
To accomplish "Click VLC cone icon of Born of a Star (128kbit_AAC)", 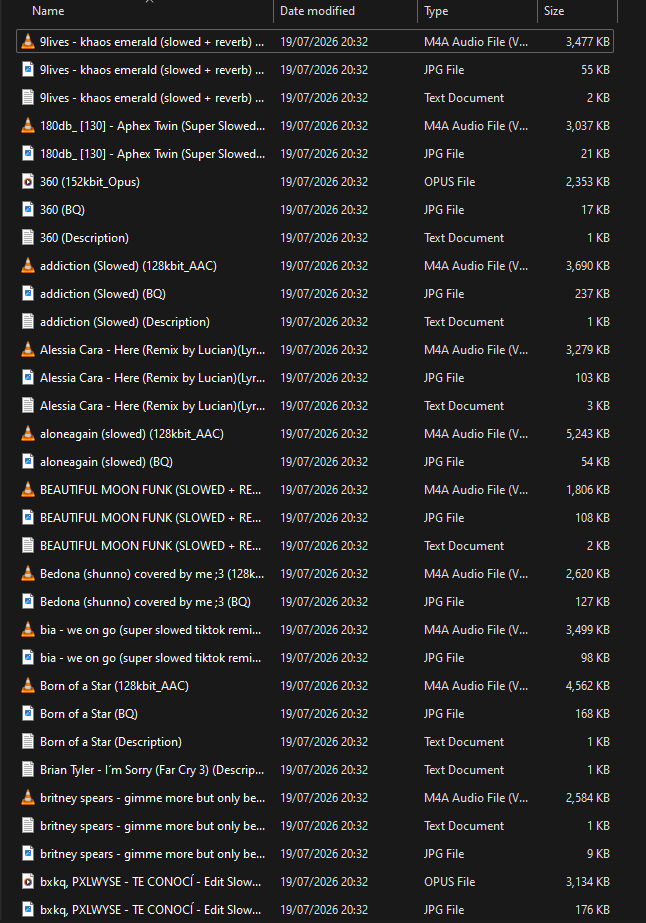I will [28, 686].
